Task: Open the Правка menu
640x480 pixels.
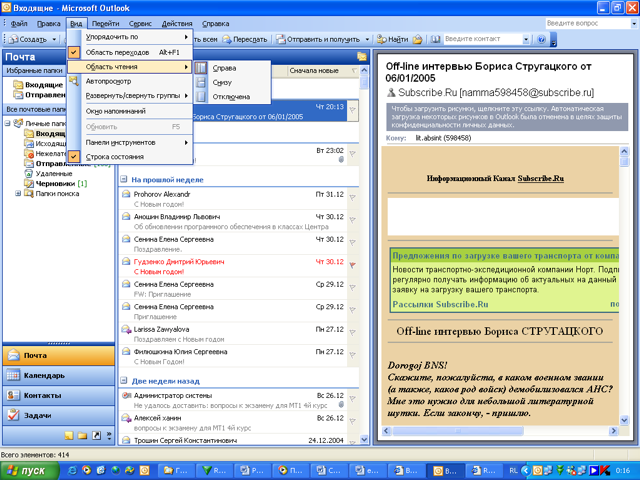Action: pos(49,24)
